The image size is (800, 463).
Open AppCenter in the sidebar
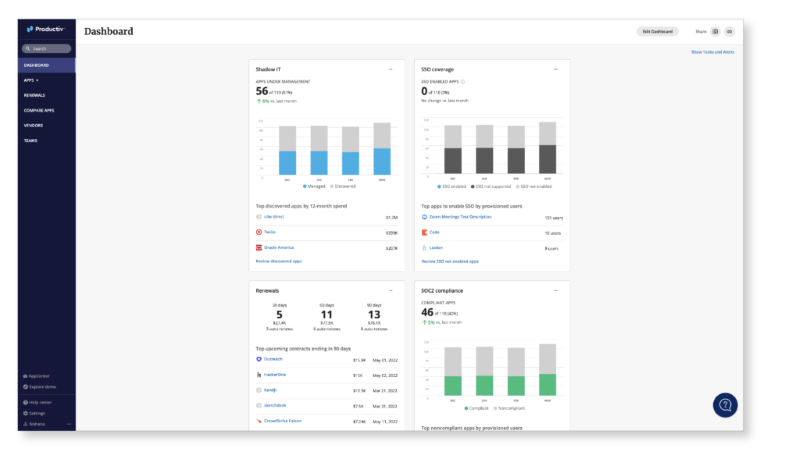[x=39, y=376]
